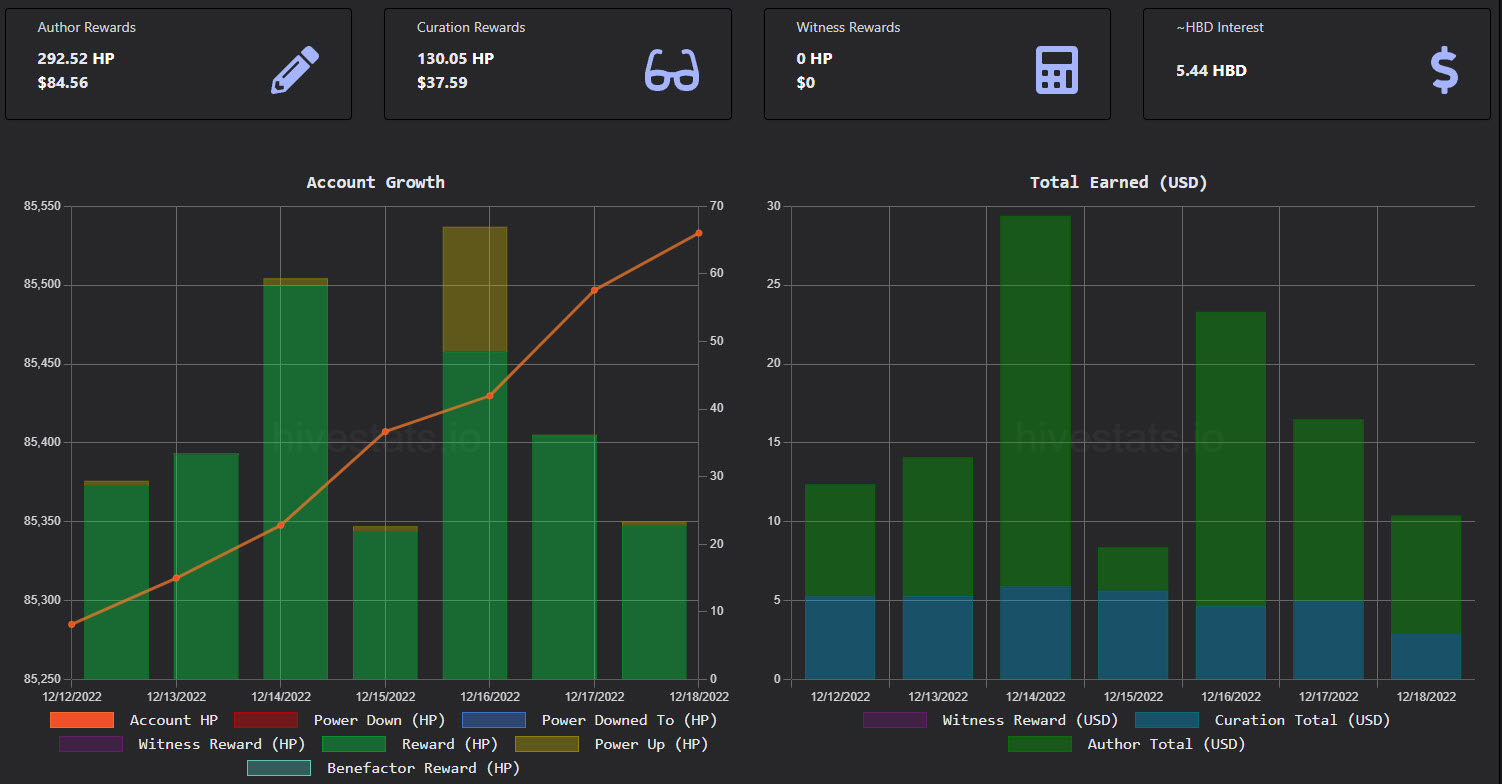Click the Power Downed To (HP) label
Viewport: 1502px width, 784px height.
pos(629,720)
